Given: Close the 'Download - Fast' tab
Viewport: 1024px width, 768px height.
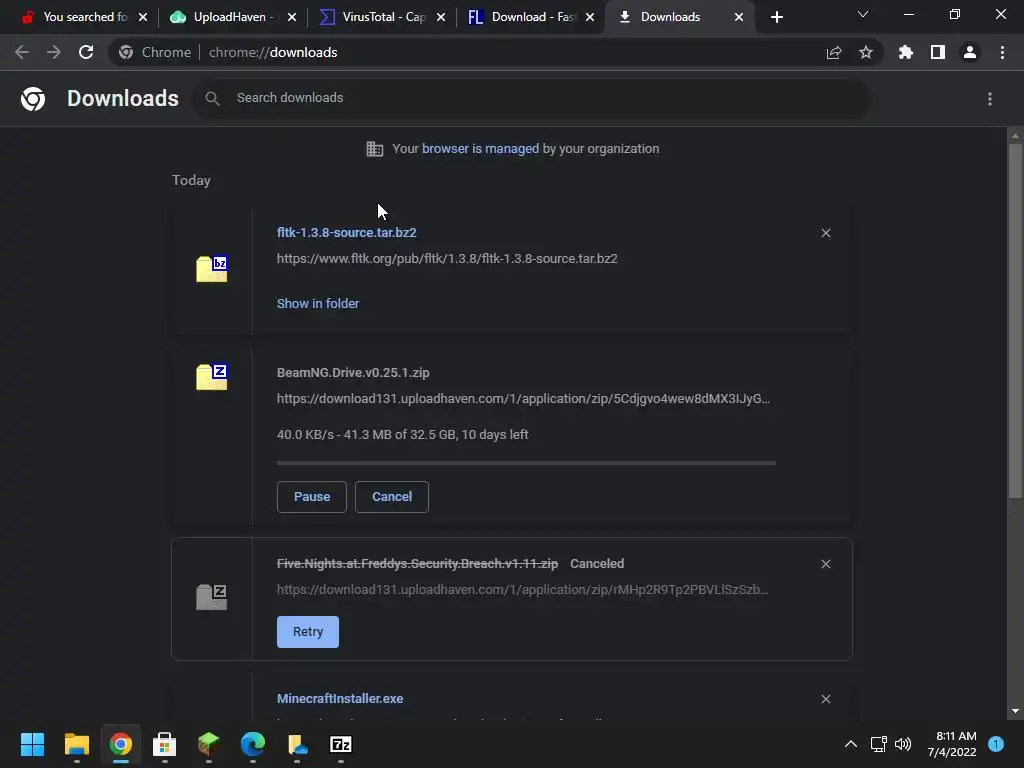Looking at the screenshot, I should pos(590,17).
